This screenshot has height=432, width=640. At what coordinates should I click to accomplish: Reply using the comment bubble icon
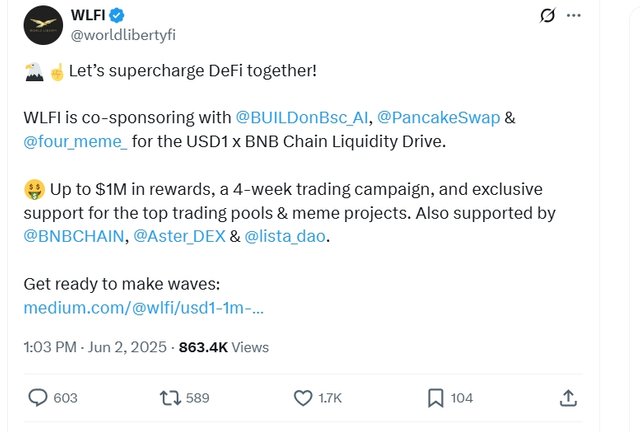point(38,398)
